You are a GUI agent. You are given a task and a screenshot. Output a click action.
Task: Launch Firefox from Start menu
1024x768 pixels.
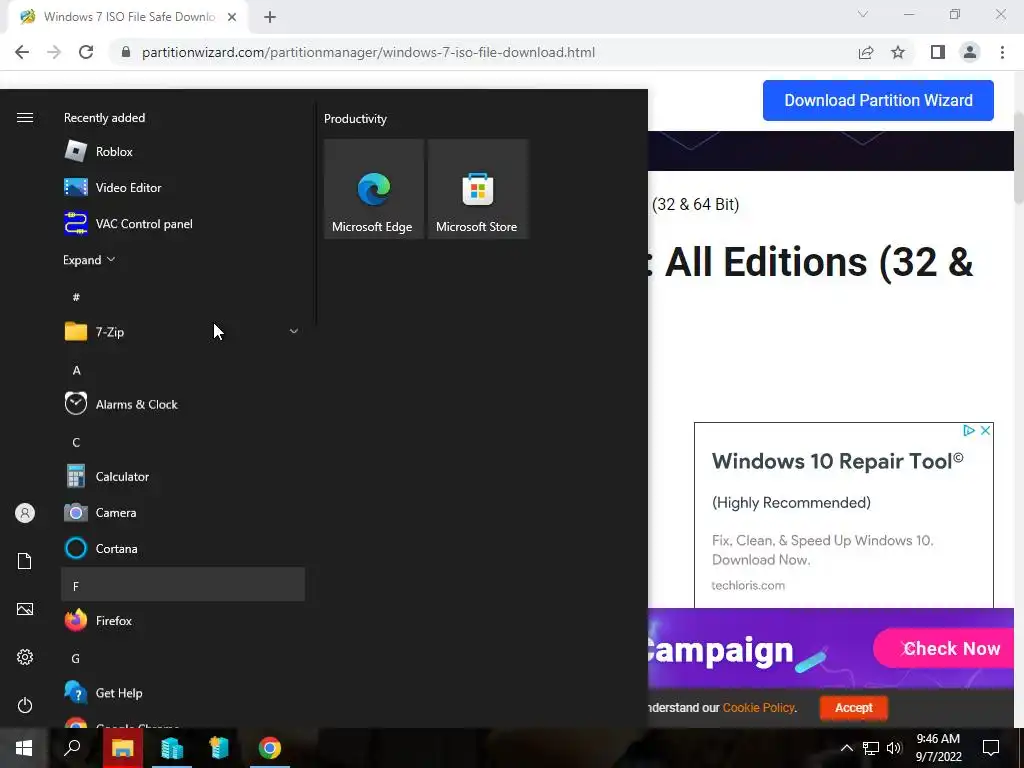tap(183, 620)
